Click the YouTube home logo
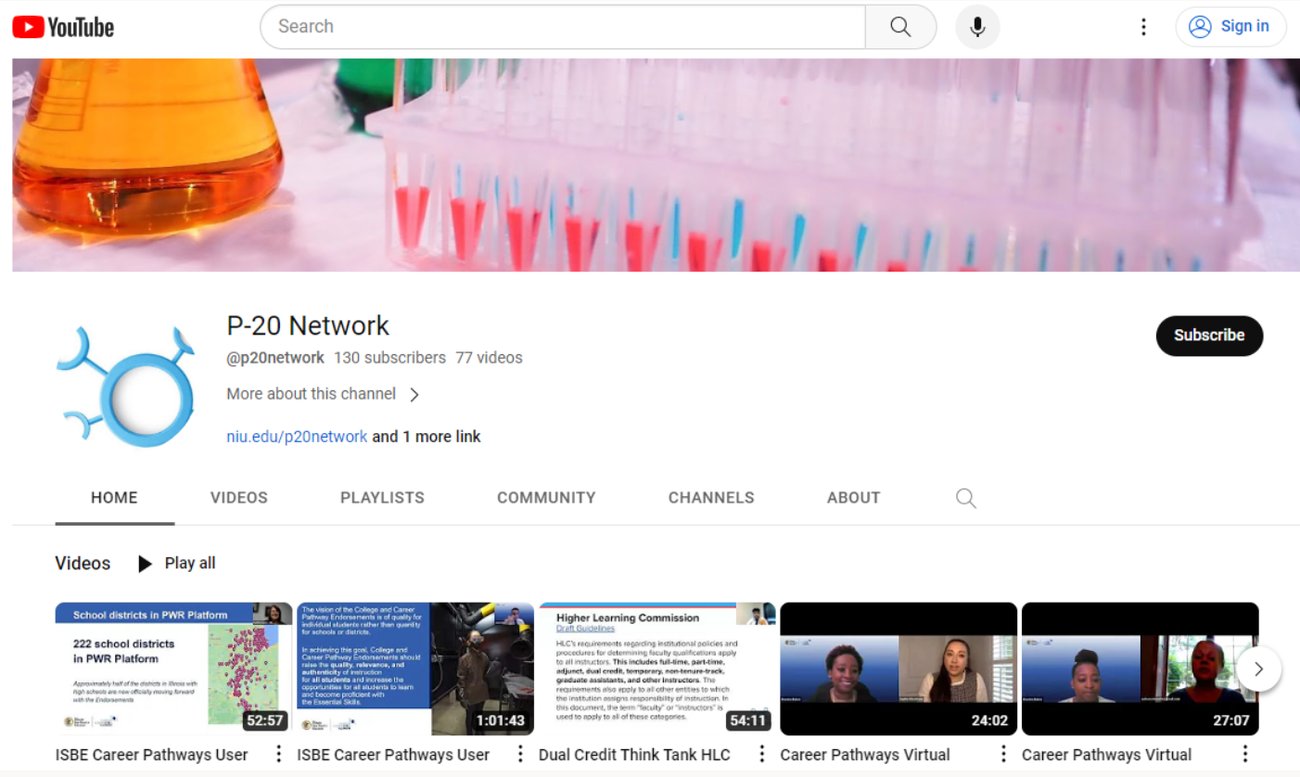Image resolution: width=1300 pixels, height=777 pixels. click(63, 27)
